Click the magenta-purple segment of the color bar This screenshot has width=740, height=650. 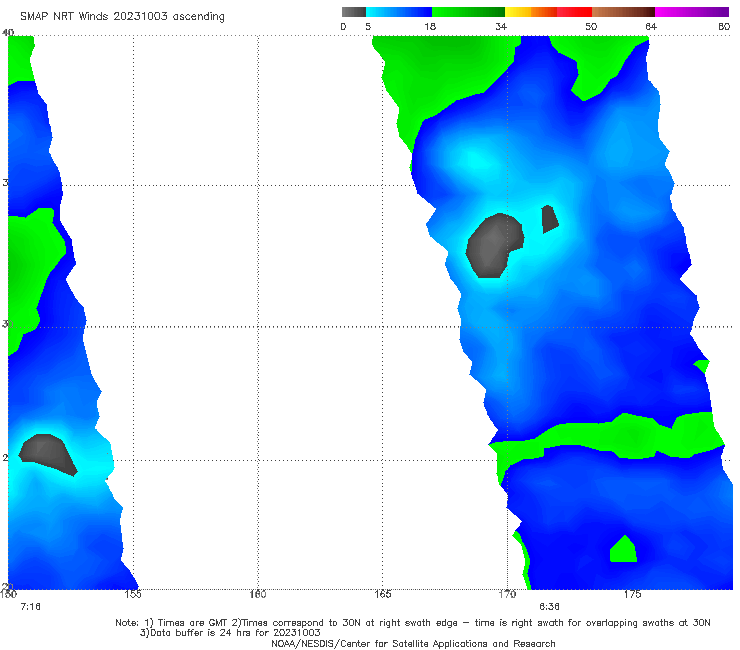tap(692, 12)
